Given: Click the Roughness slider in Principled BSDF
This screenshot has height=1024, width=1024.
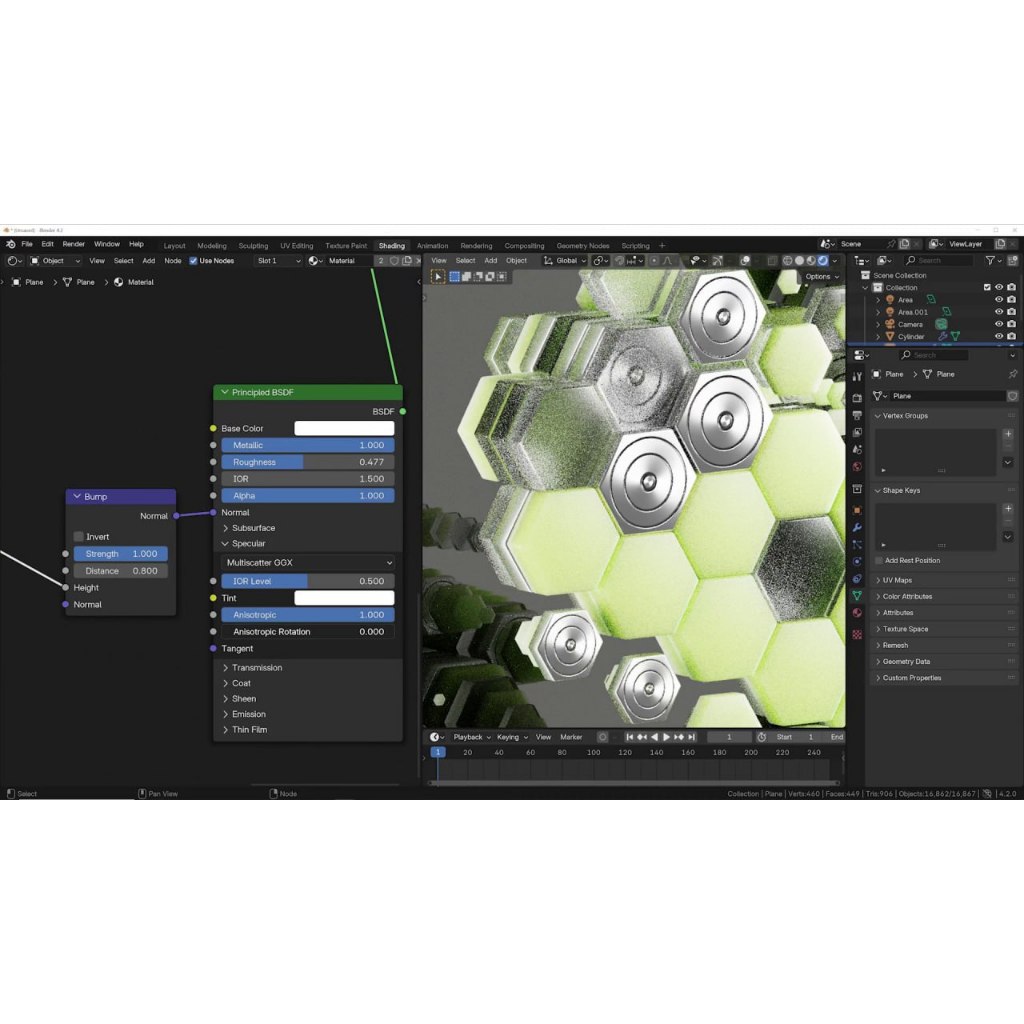Looking at the screenshot, I should (x=308, y=462).
